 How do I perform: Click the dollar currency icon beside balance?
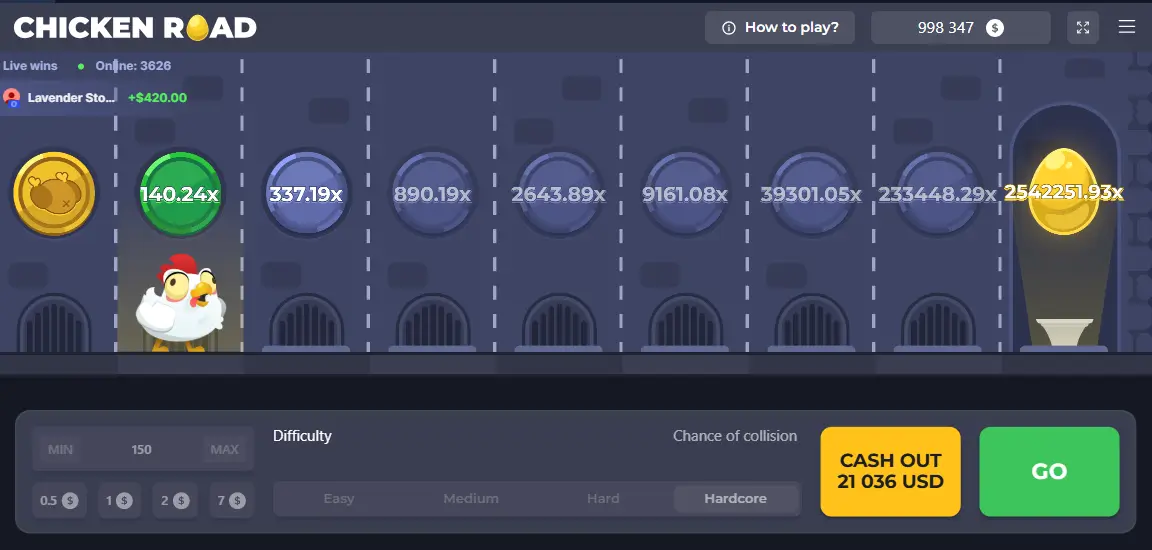[x=995, y=28]
